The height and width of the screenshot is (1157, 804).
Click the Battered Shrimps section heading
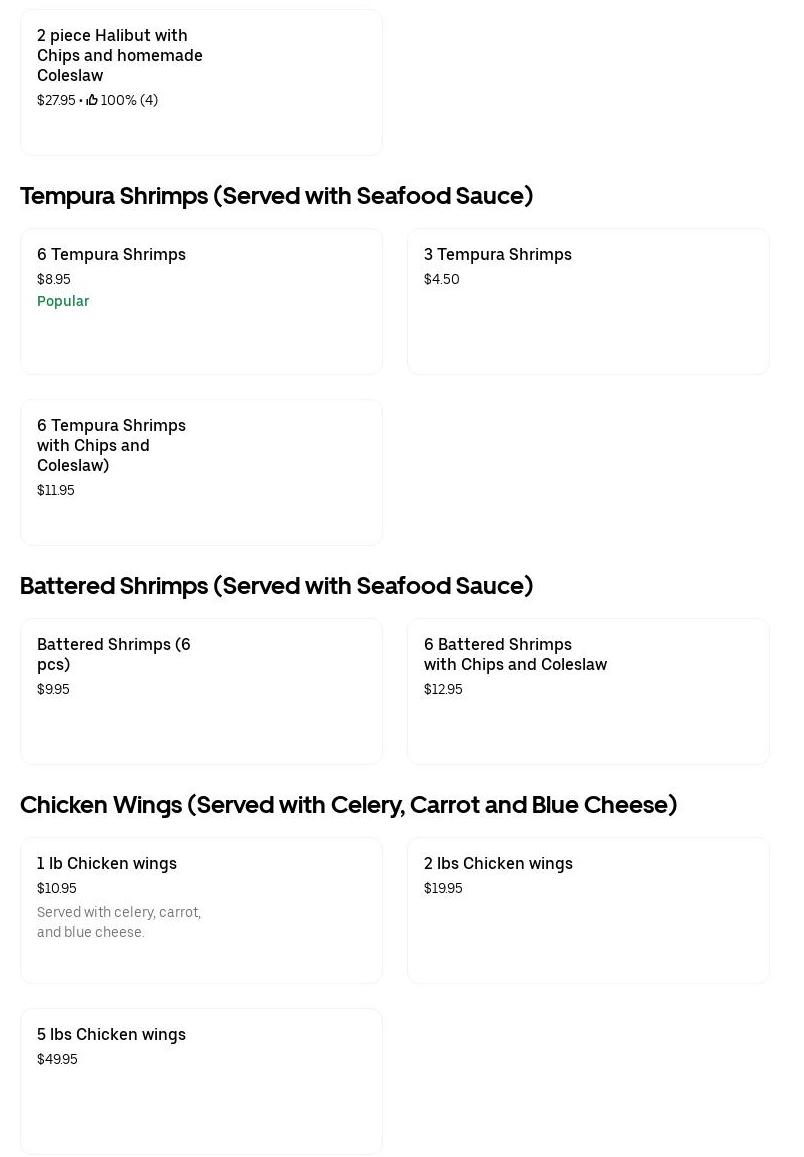point(276,585)
